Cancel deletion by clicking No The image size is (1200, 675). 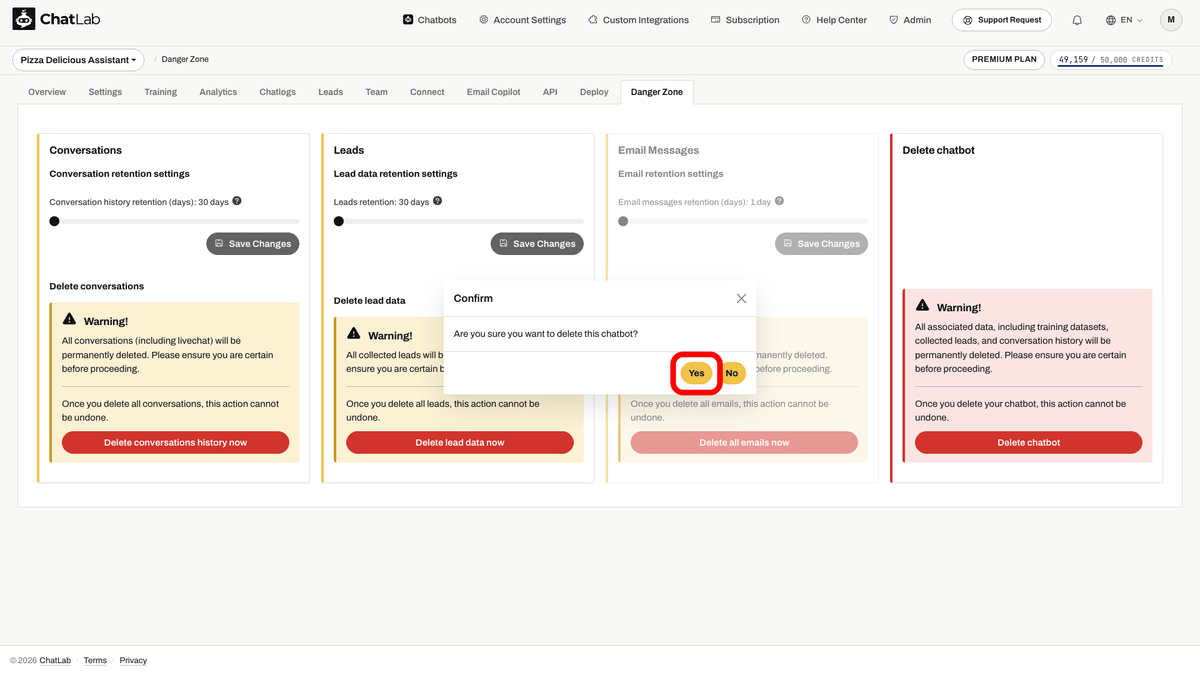pyautogui.click(x=732, y=373)
